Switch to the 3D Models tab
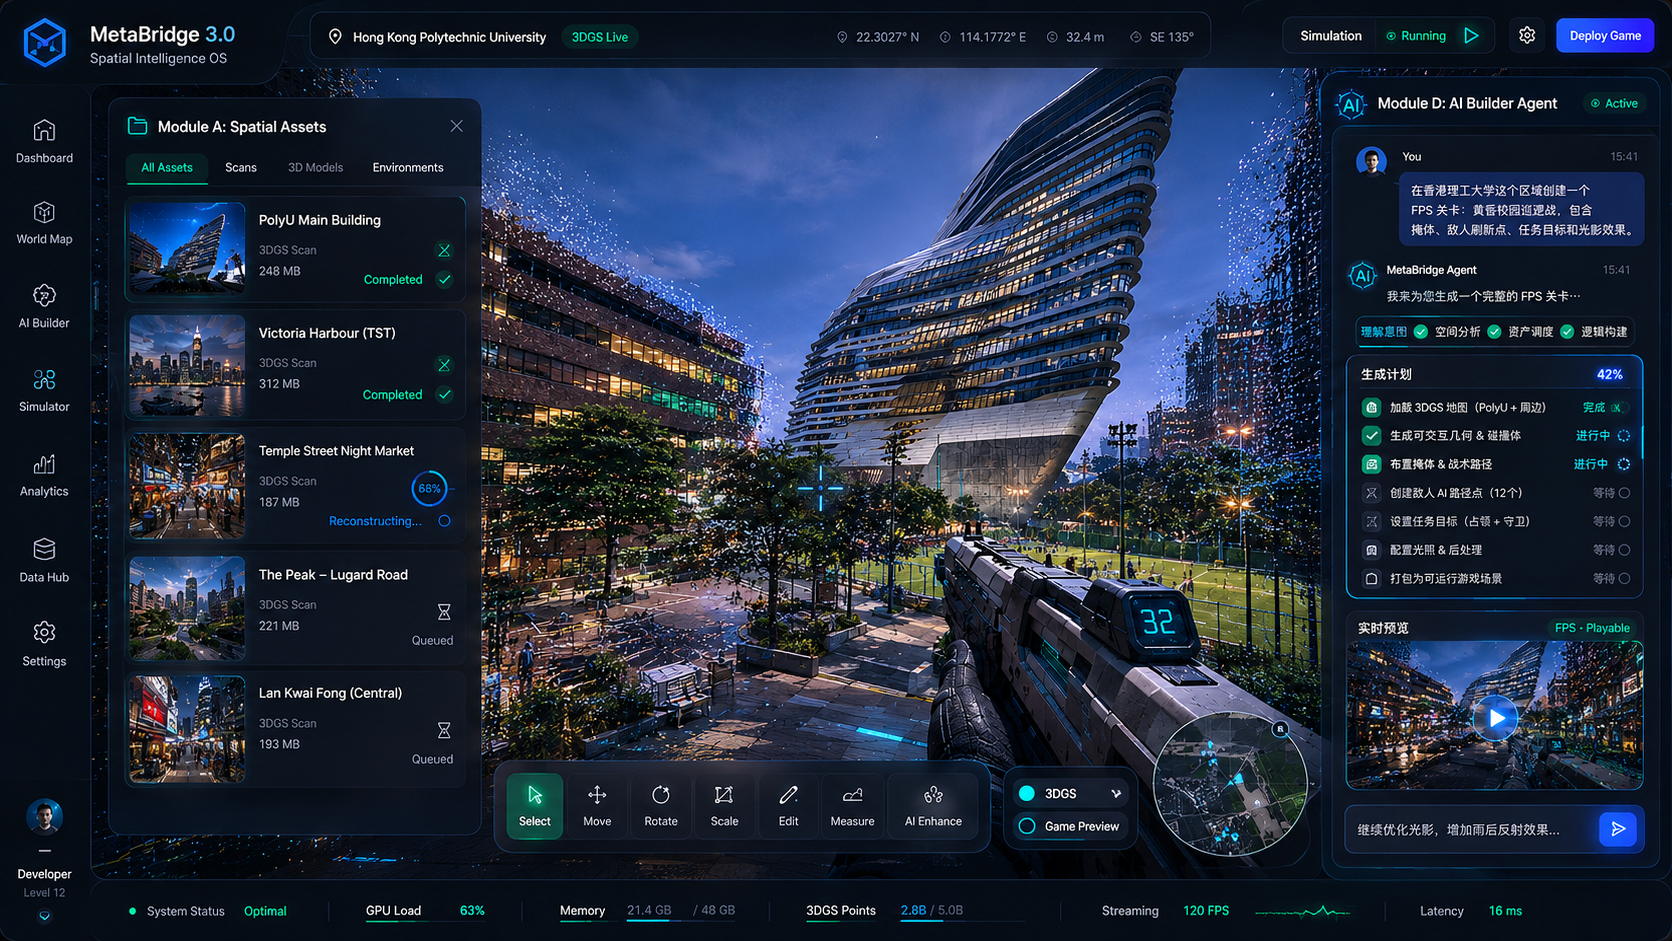The image size is (1672, 941). 315,167
